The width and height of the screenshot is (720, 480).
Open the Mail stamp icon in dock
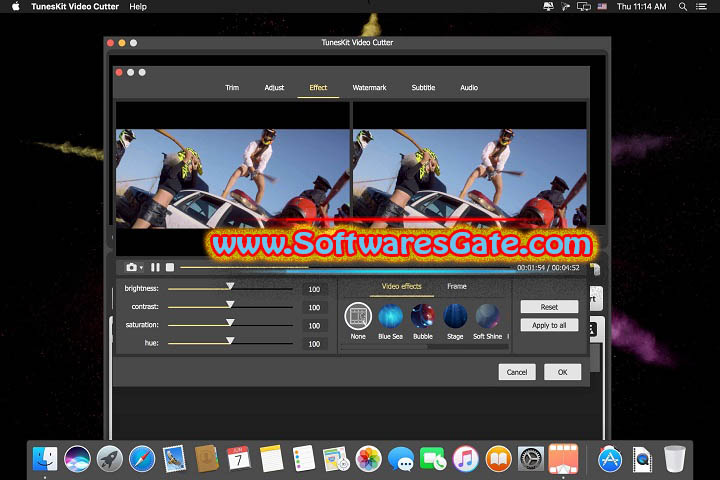pyautogui.click(x=174, y=458)
